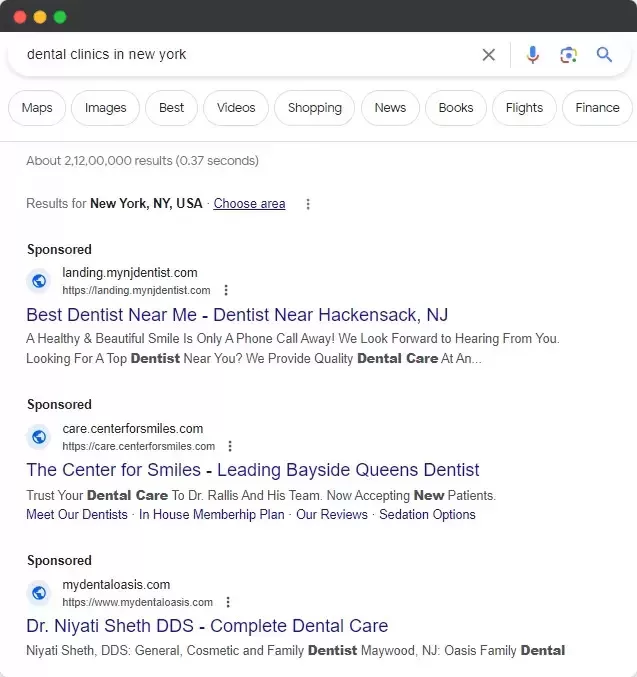Click the https://landing.mynjdentist.com URL text

pyautogui.click(x=136, y=290)
